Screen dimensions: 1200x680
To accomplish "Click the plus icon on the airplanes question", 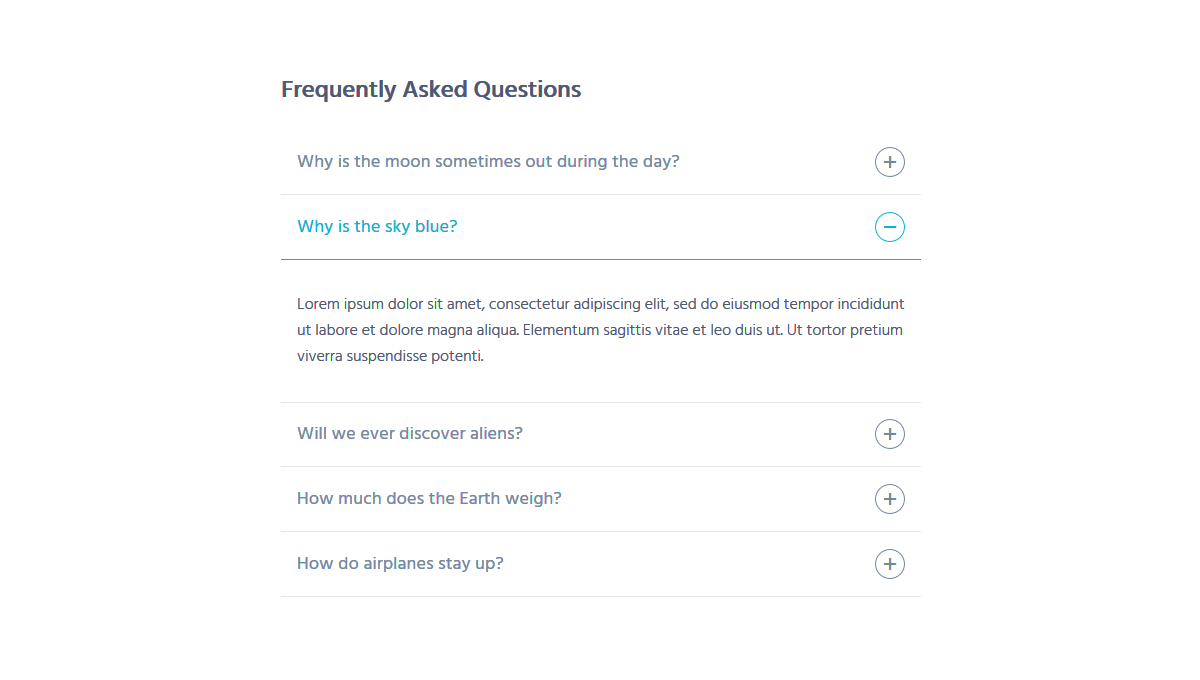I will click(889, 563).
